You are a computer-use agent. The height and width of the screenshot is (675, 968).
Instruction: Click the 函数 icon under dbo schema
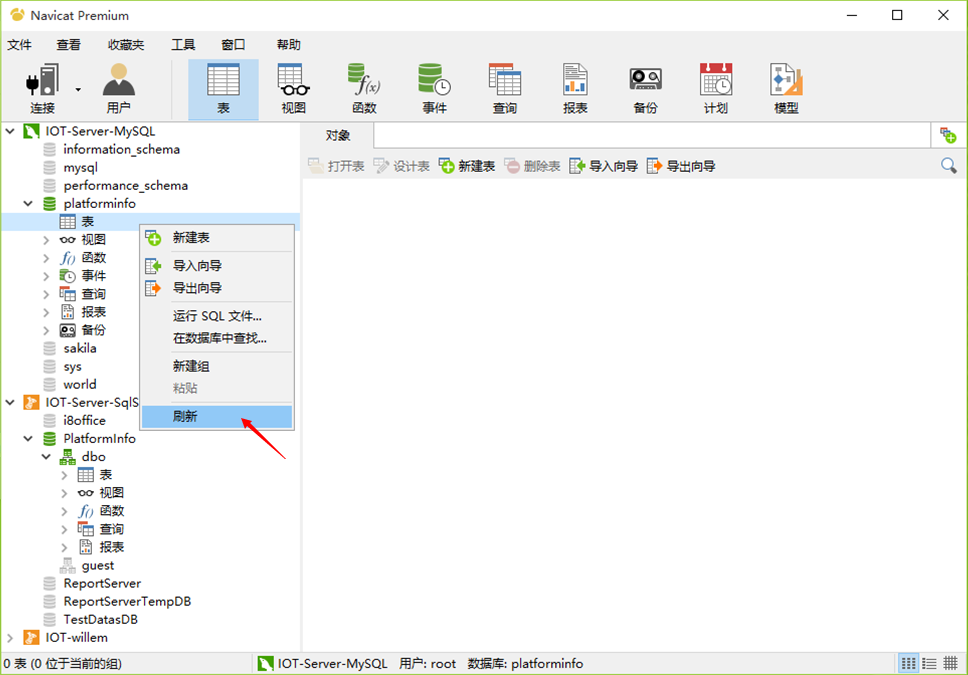point(86,511)
